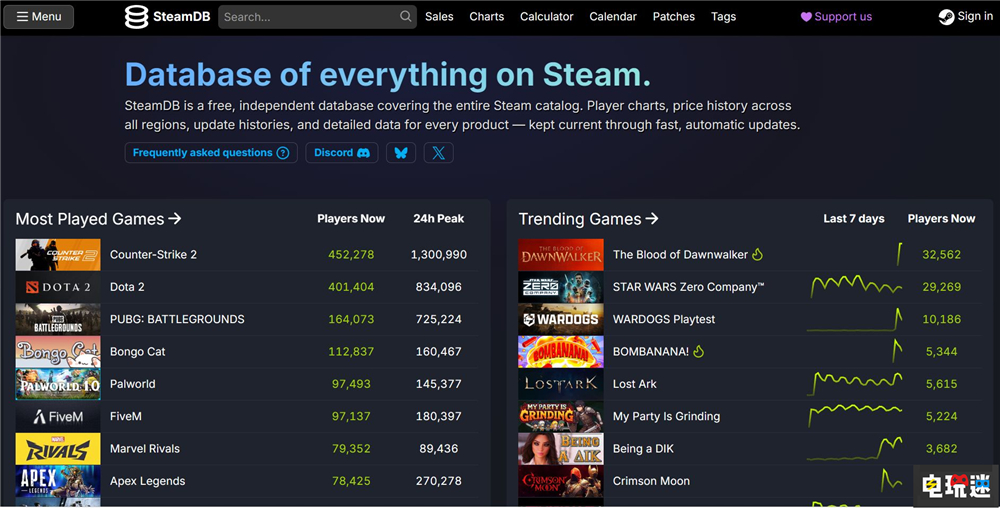Click flame icon beside Blood of Dawnwalker
This screenshot has height=509, width=1000.
757,254
